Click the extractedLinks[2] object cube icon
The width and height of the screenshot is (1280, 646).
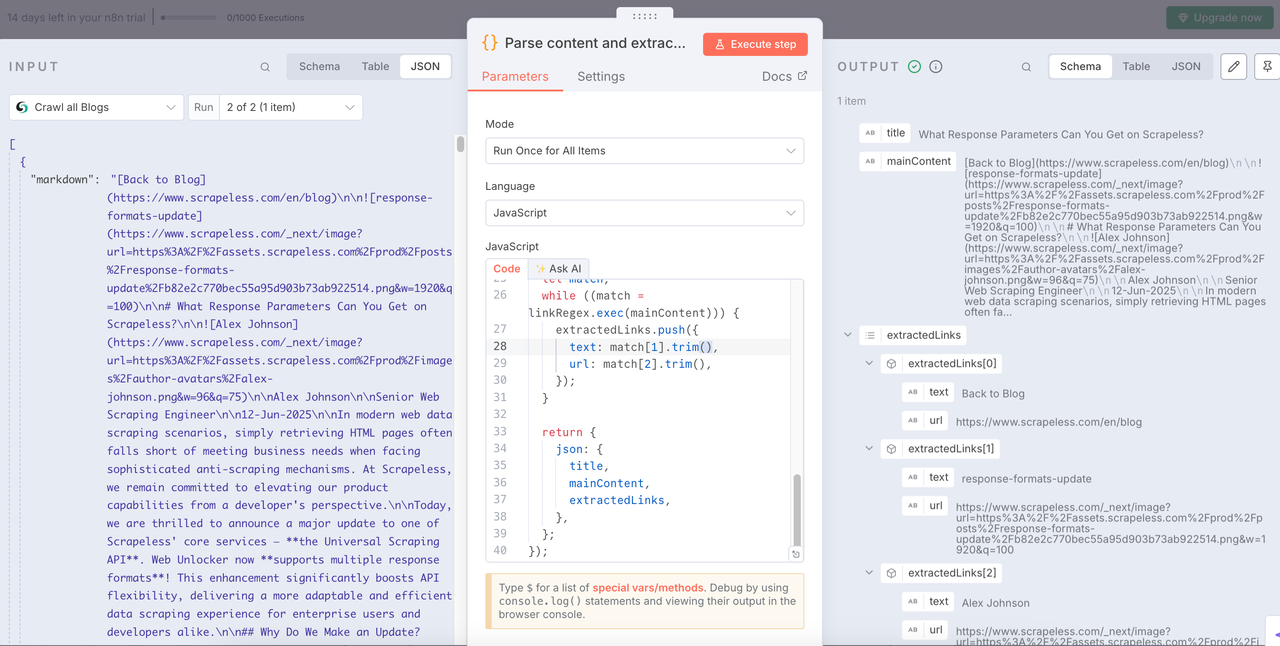(891, 573)
